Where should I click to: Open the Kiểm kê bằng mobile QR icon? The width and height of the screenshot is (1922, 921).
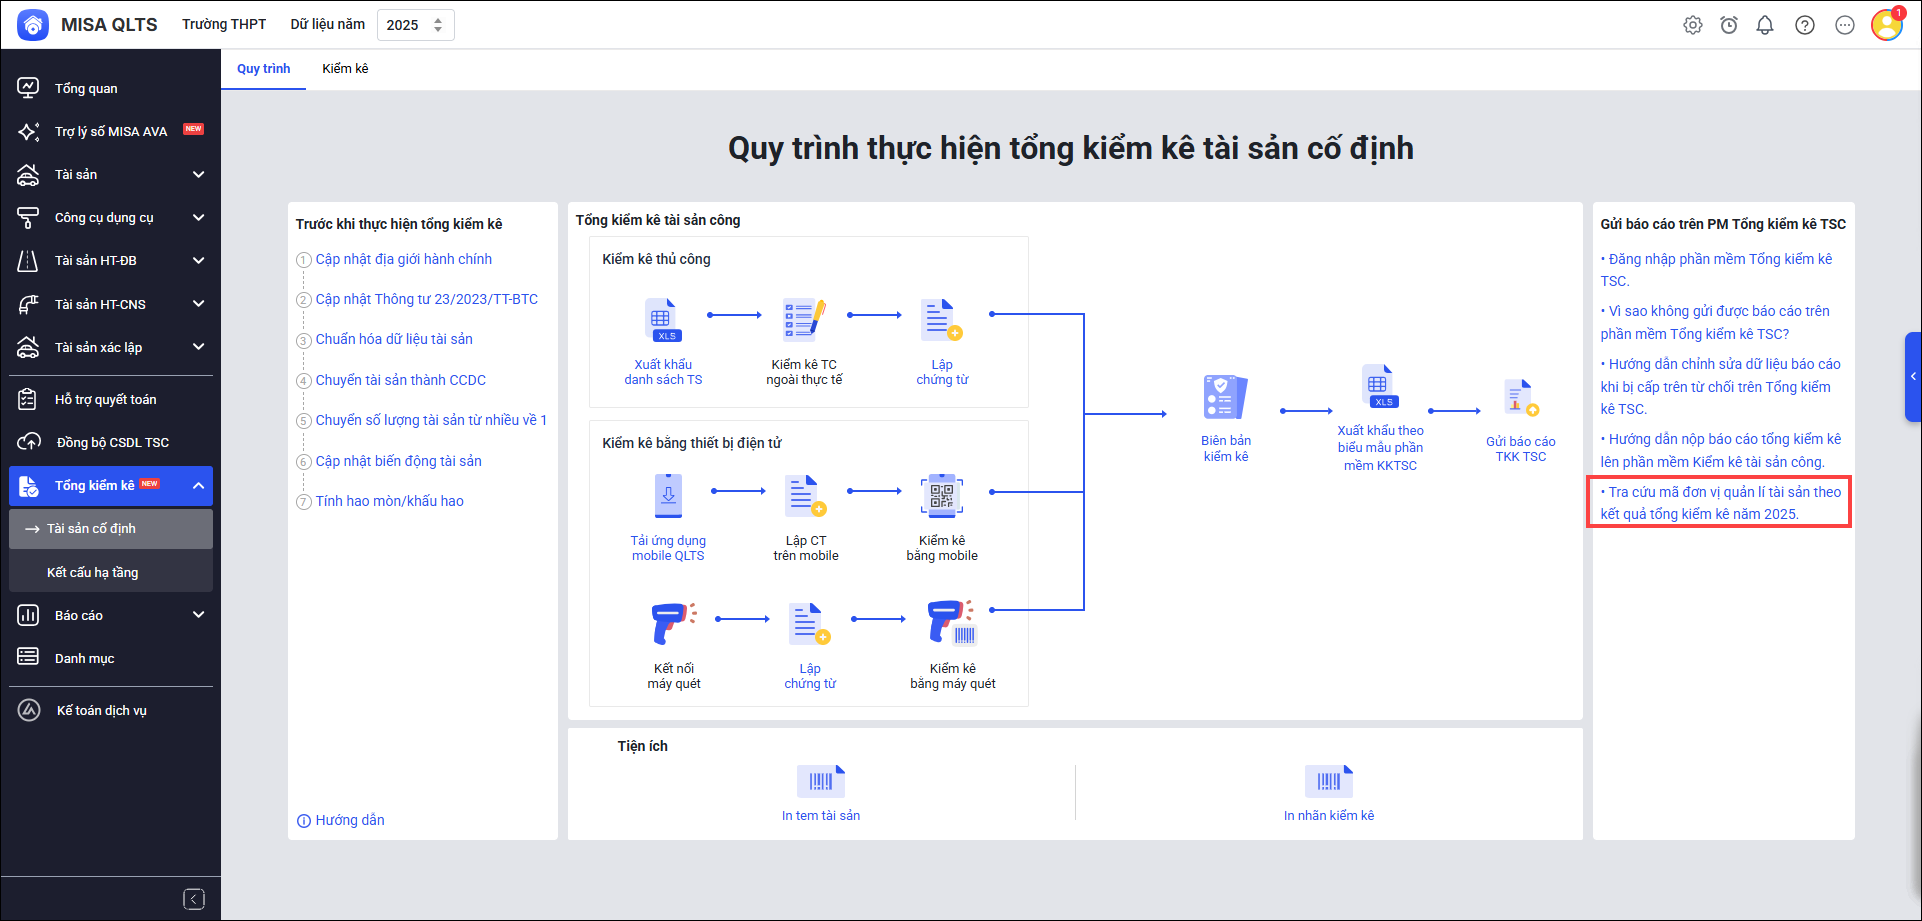(x=941, y=496)
